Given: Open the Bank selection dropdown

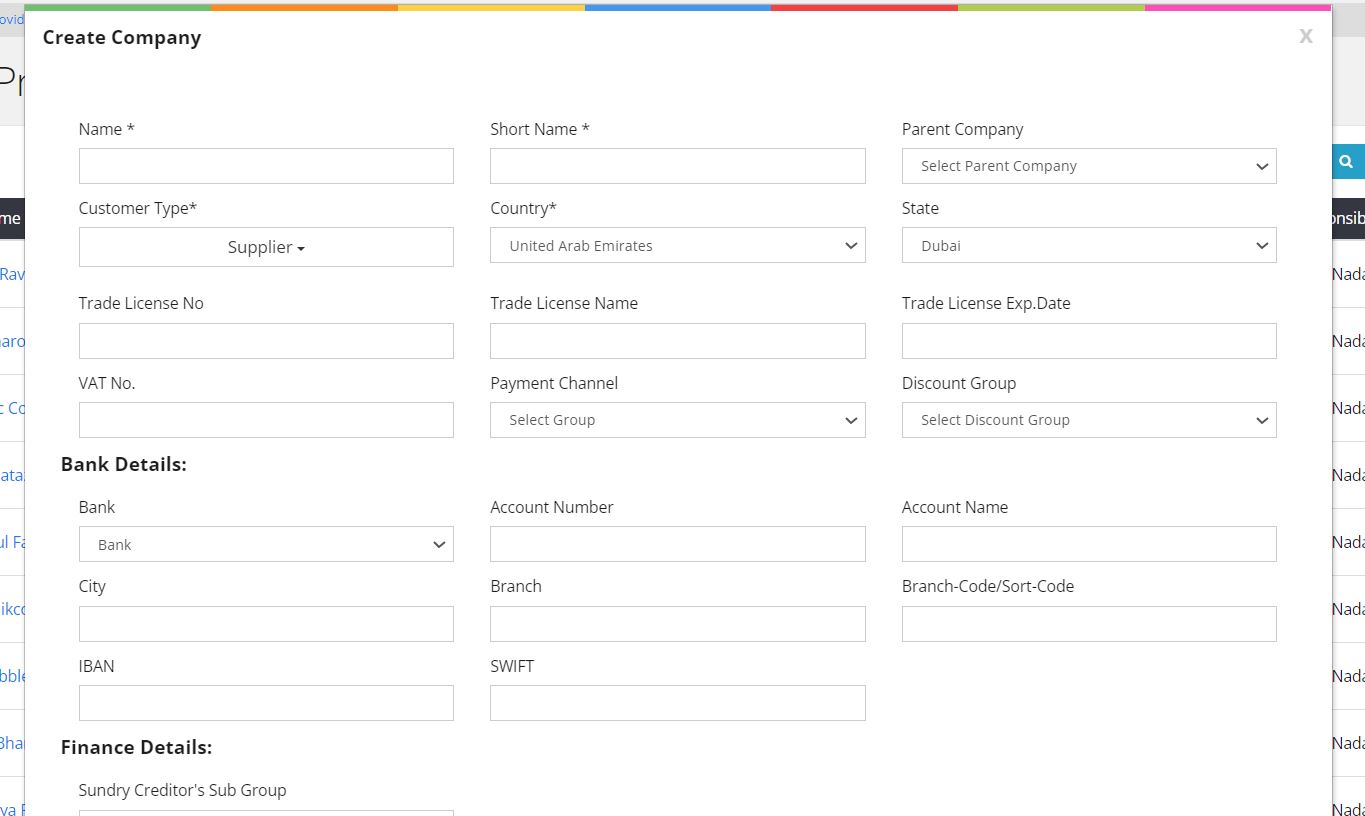Looking at the screenshot, I should click(266, 545).
